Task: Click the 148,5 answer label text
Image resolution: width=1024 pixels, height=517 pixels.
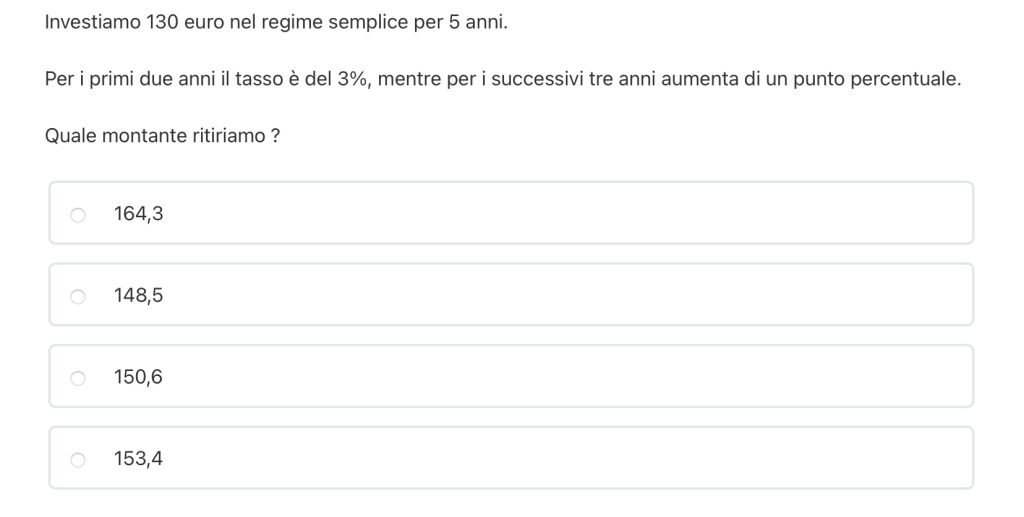Action: coord(139,295)
